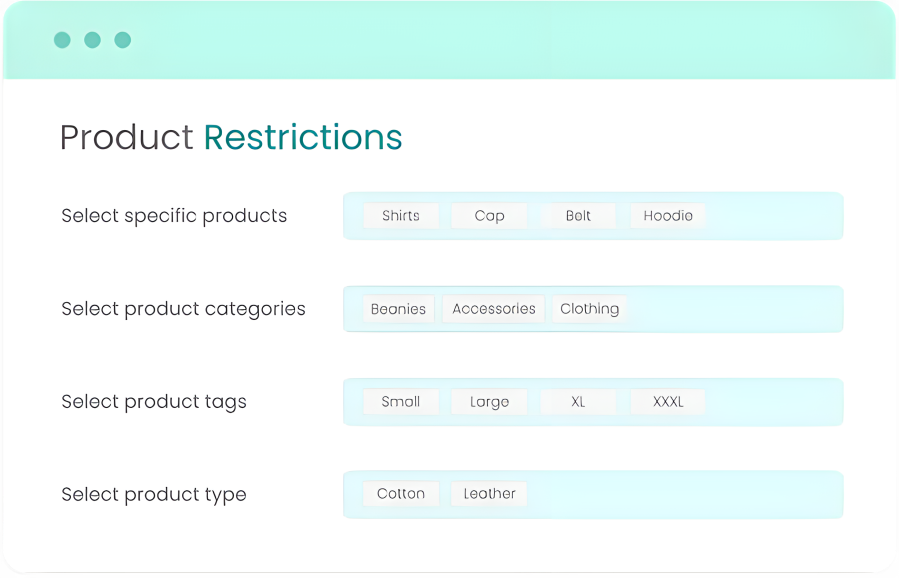The width and height of the screenshot is (899, 578).
Task: Click the Shirts product tag
Action: click(x=401, y=216)
